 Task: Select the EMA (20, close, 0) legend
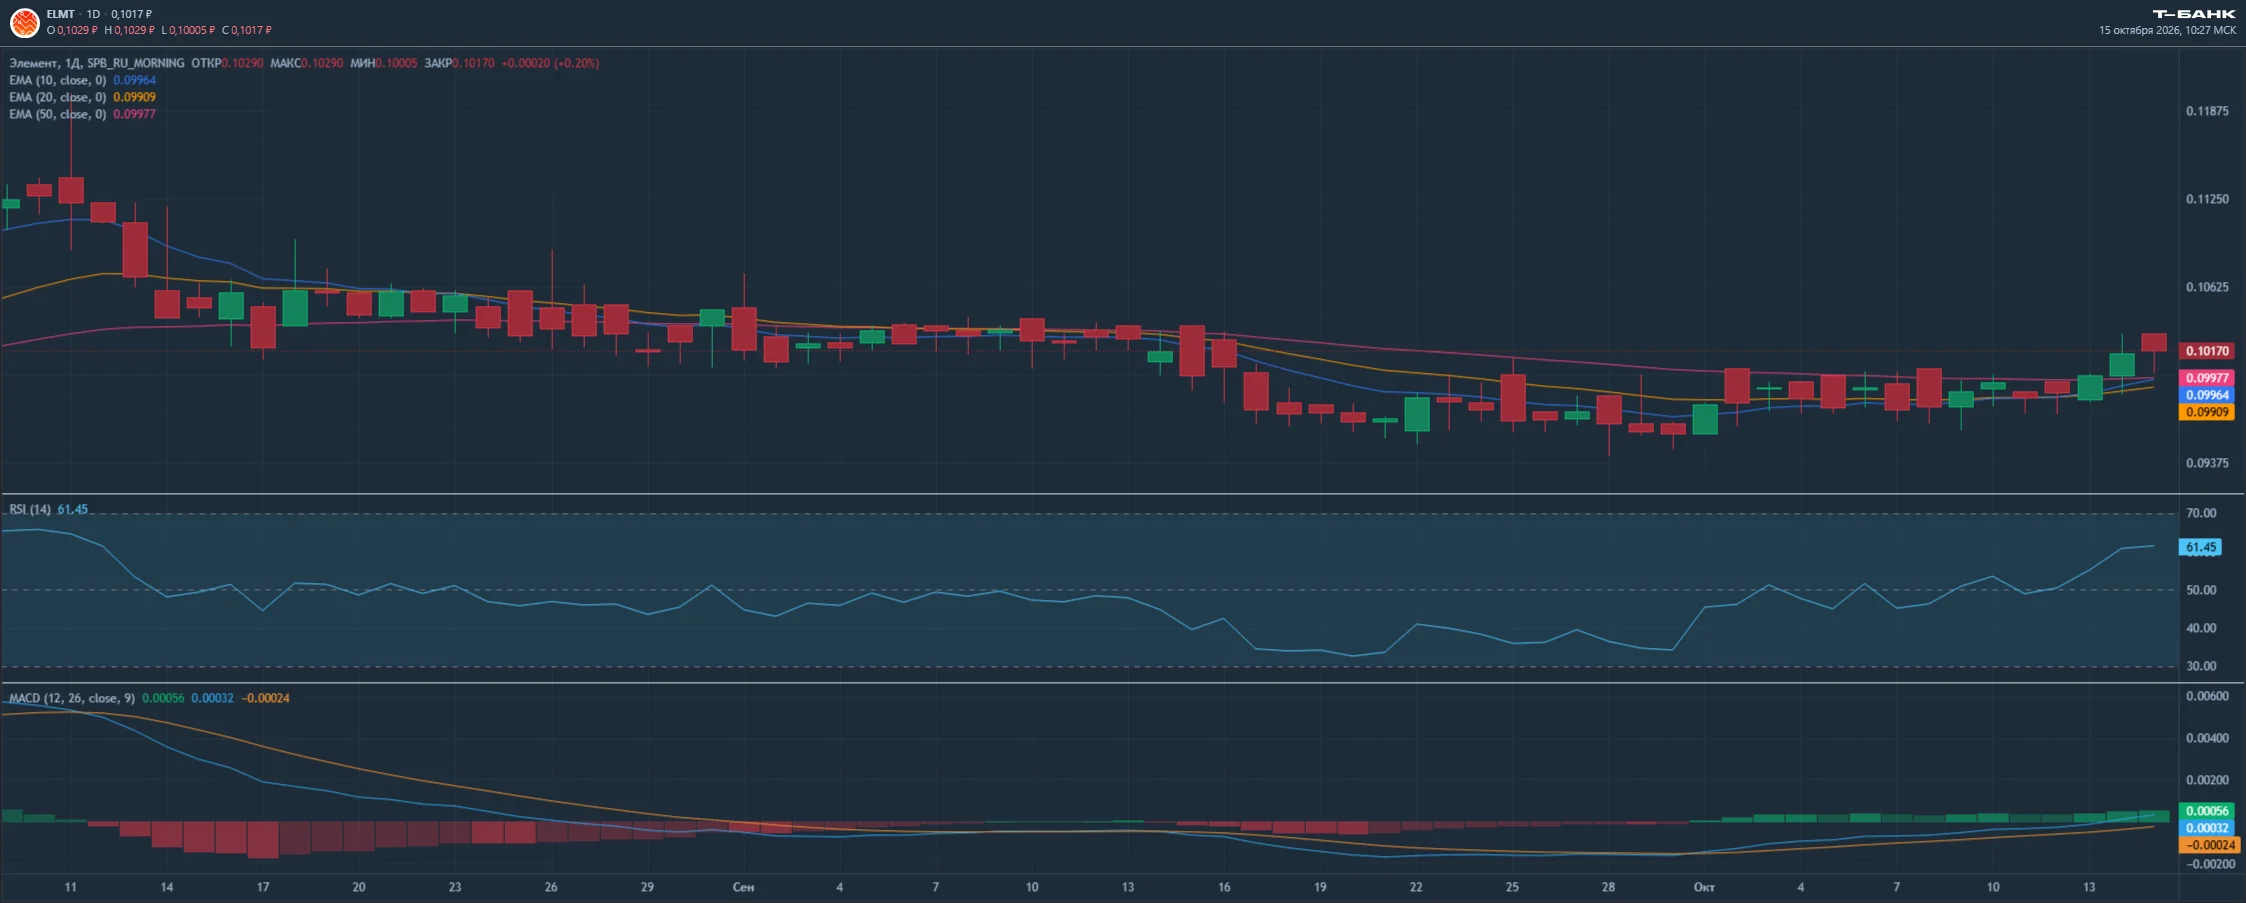pyautogui.click(x=57, y=97)
